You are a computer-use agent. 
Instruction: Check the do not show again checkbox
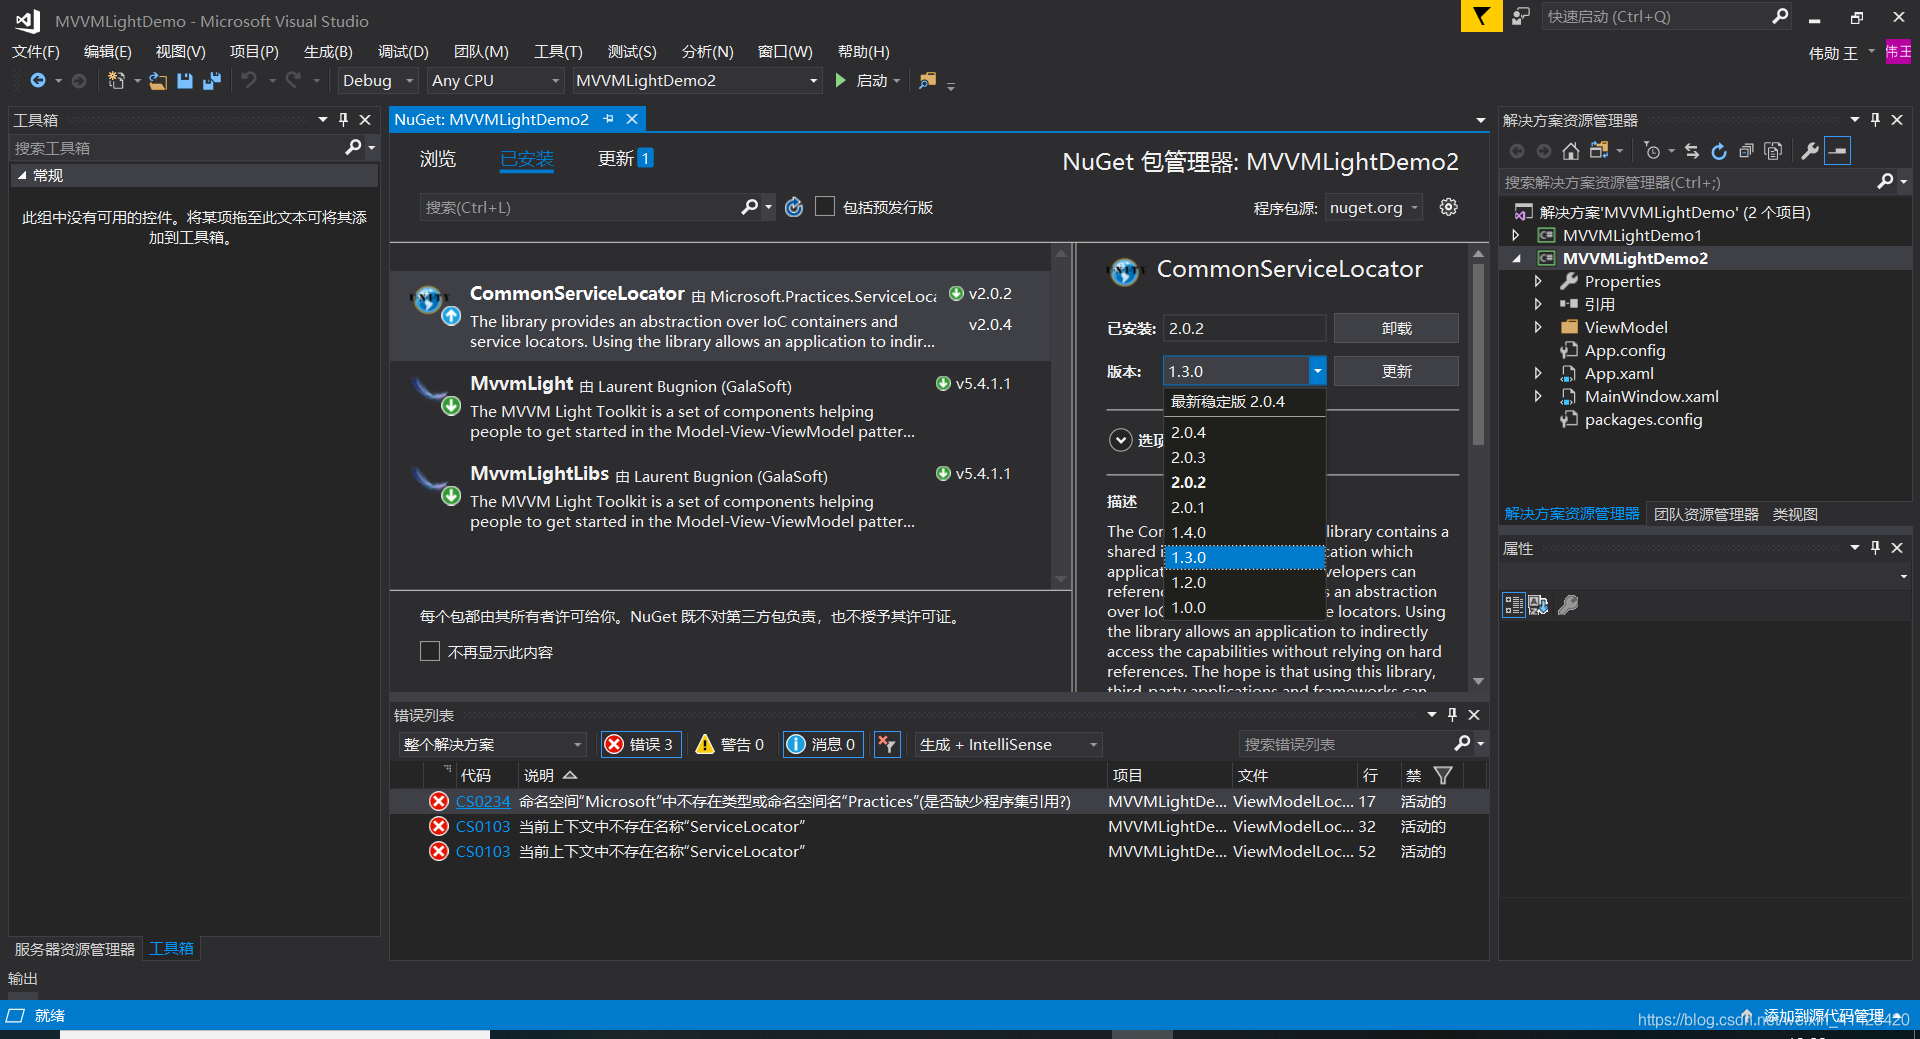pyautogui.click(x=430, y=651)
